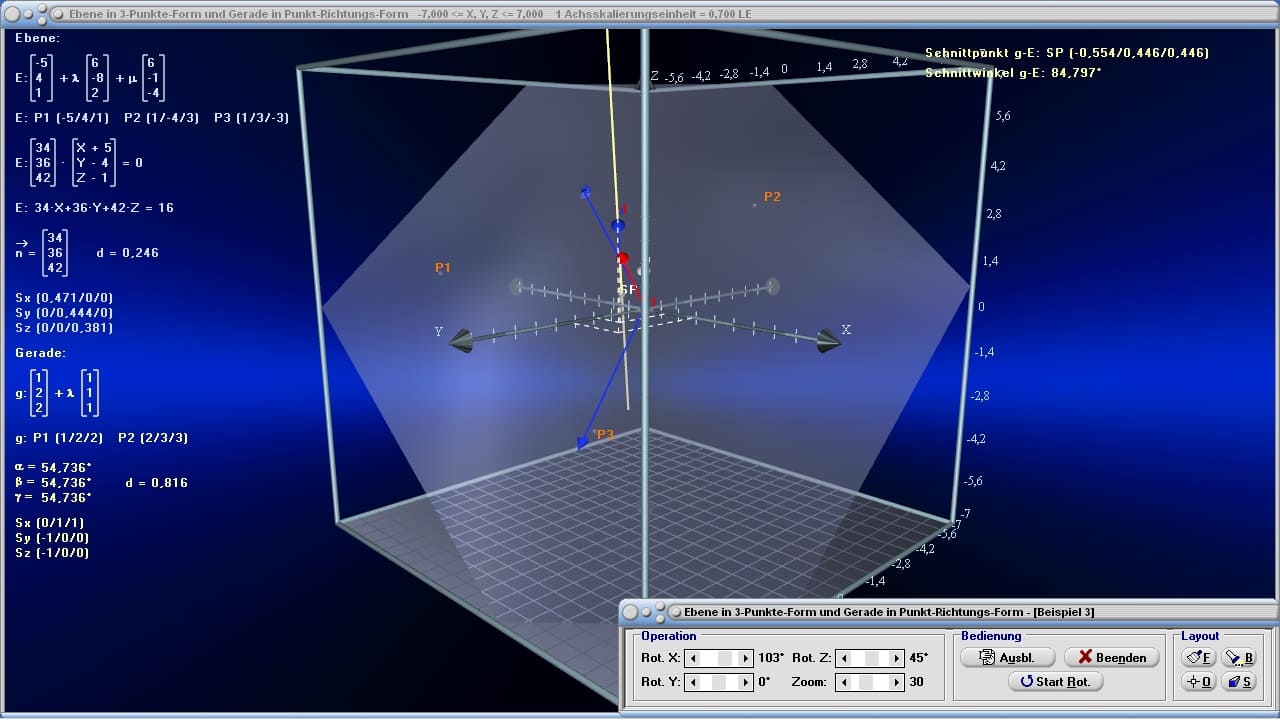
Task: Click the Rot. X left arrow
Action: click(693, 658)
